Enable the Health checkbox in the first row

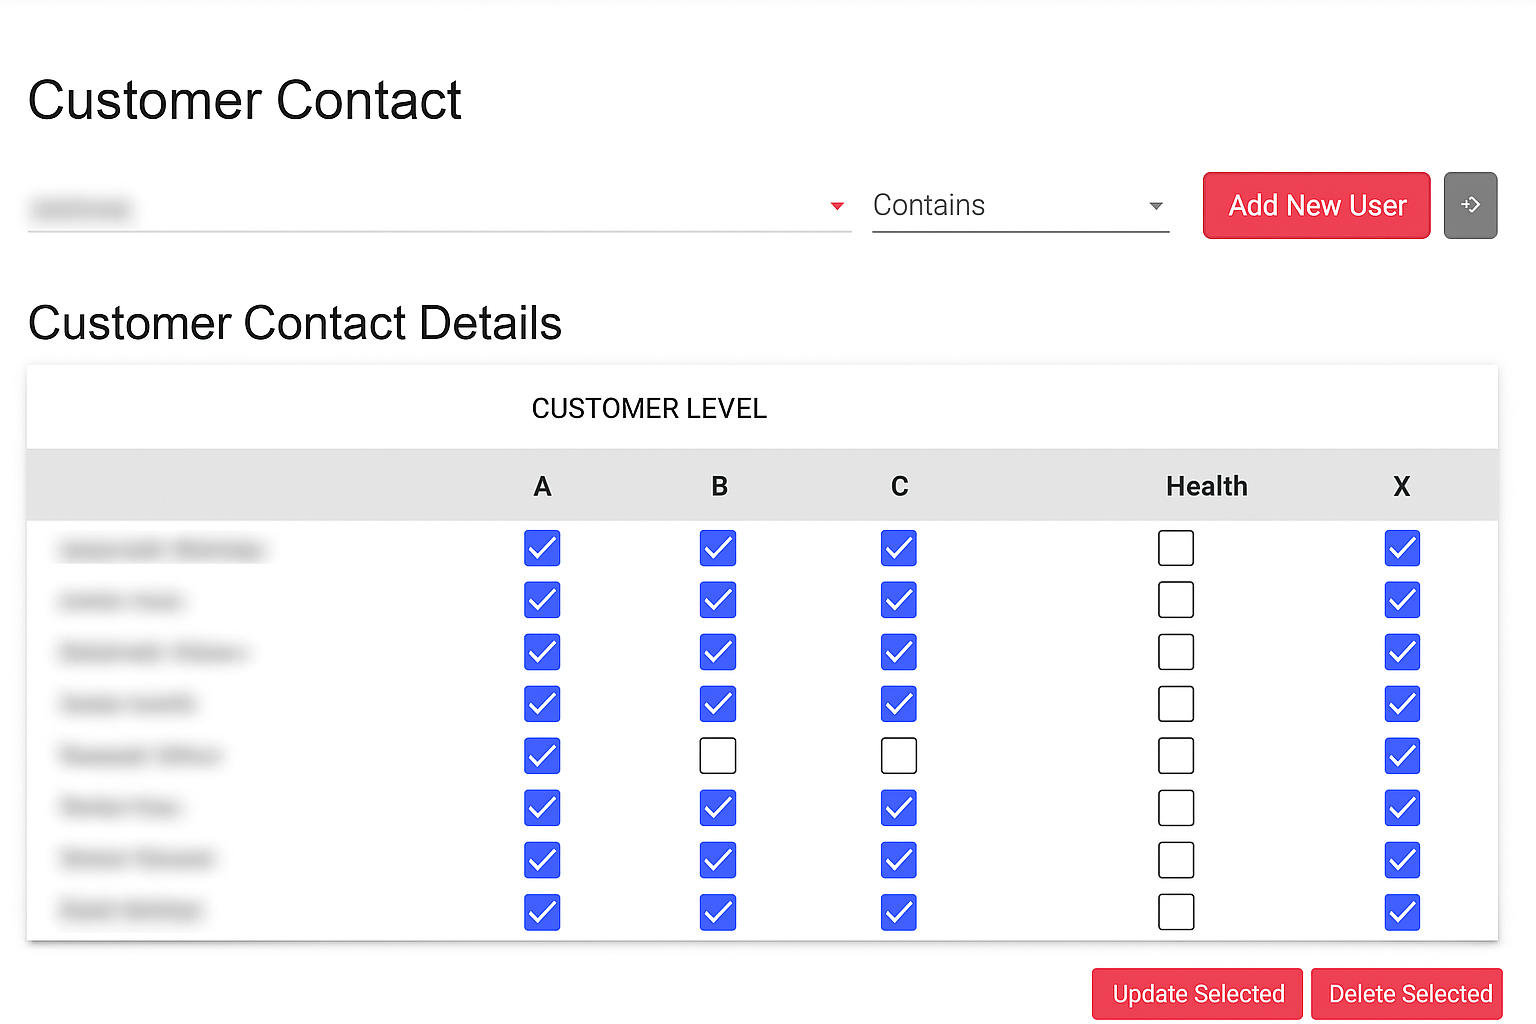click(x=1176, y=548)
